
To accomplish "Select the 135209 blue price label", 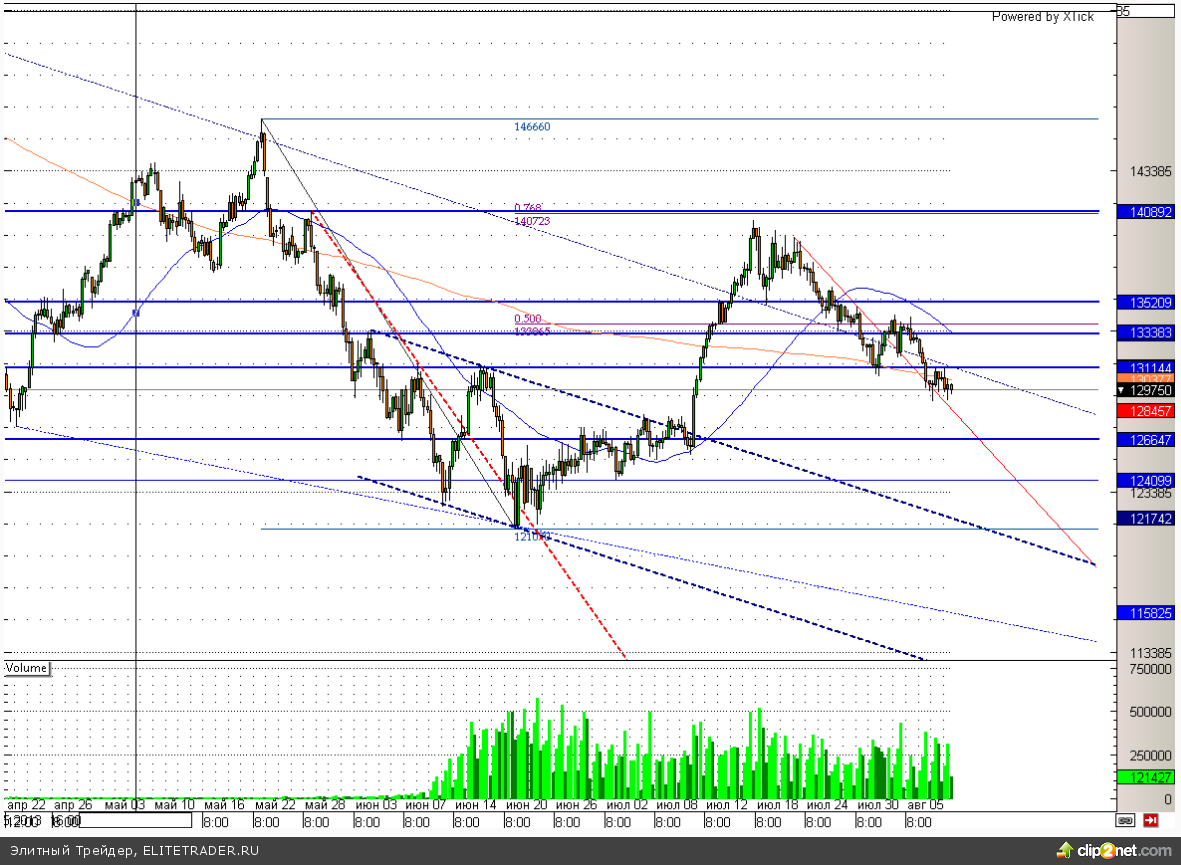I will tap(1145, 301).
